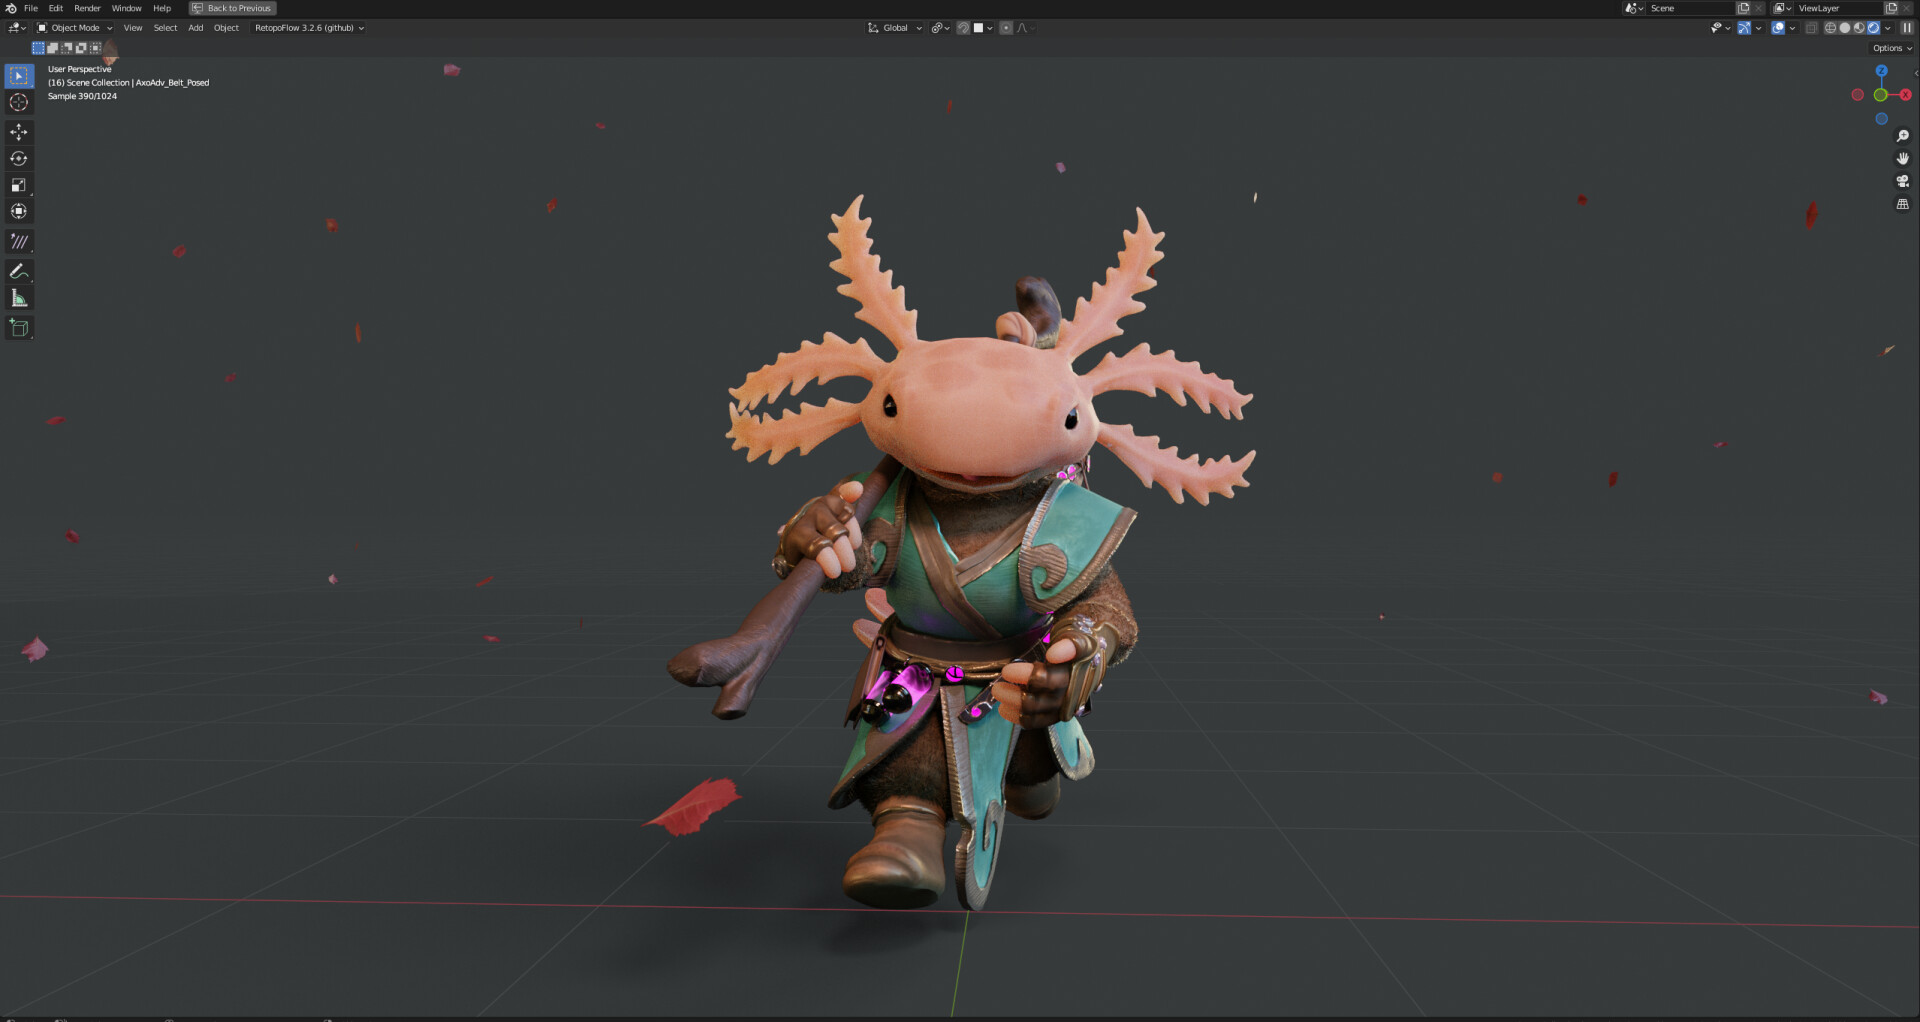Activate the Add Cube tool
Image resolution: width=1920 pixels, height=1022 pixels.
[18, 327]
